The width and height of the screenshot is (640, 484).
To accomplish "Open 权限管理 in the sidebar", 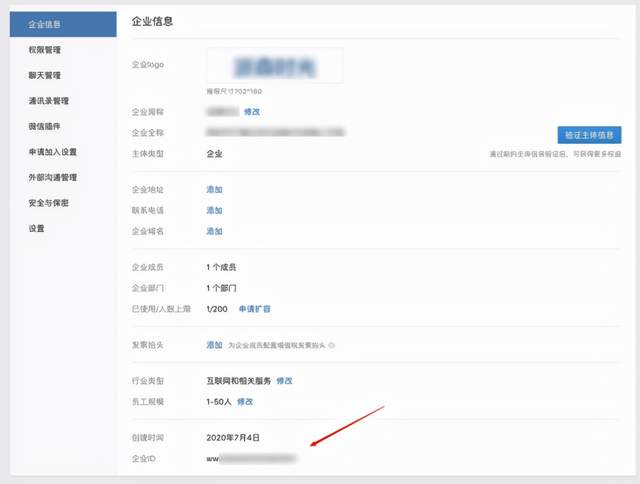I will [44, 50].
